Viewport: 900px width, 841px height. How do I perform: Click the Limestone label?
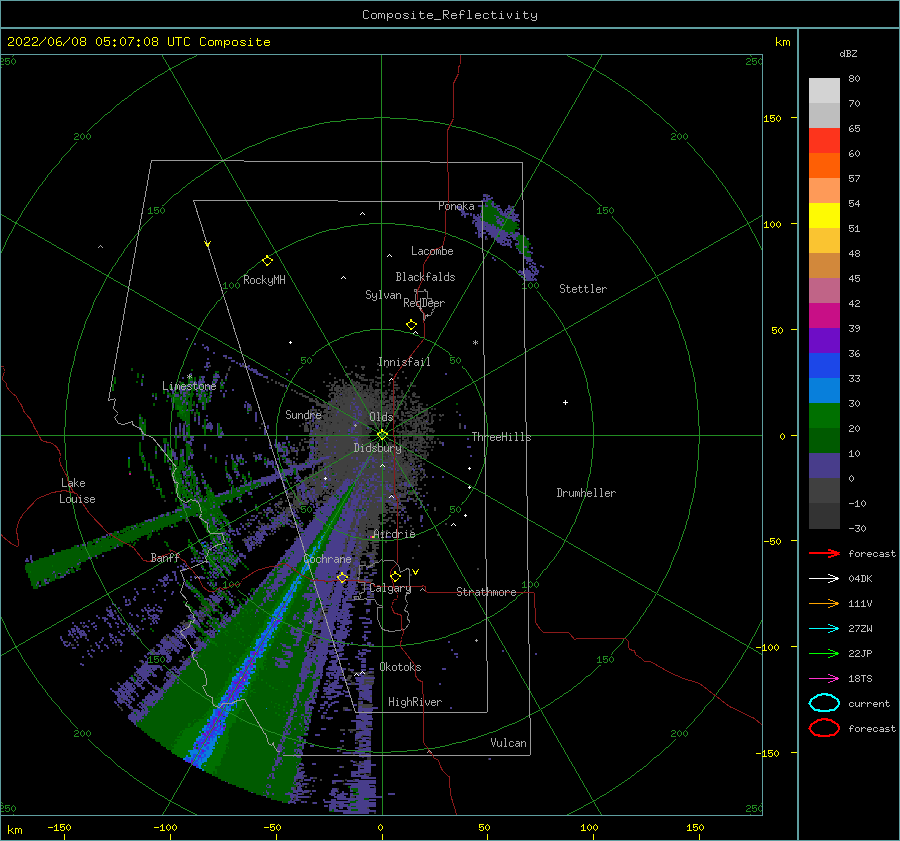(189, 386)
